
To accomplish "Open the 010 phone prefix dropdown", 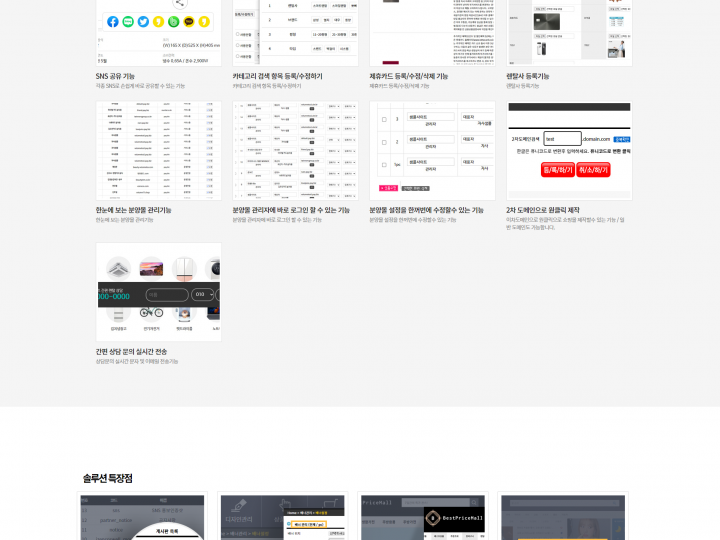I will pos(201,295).
